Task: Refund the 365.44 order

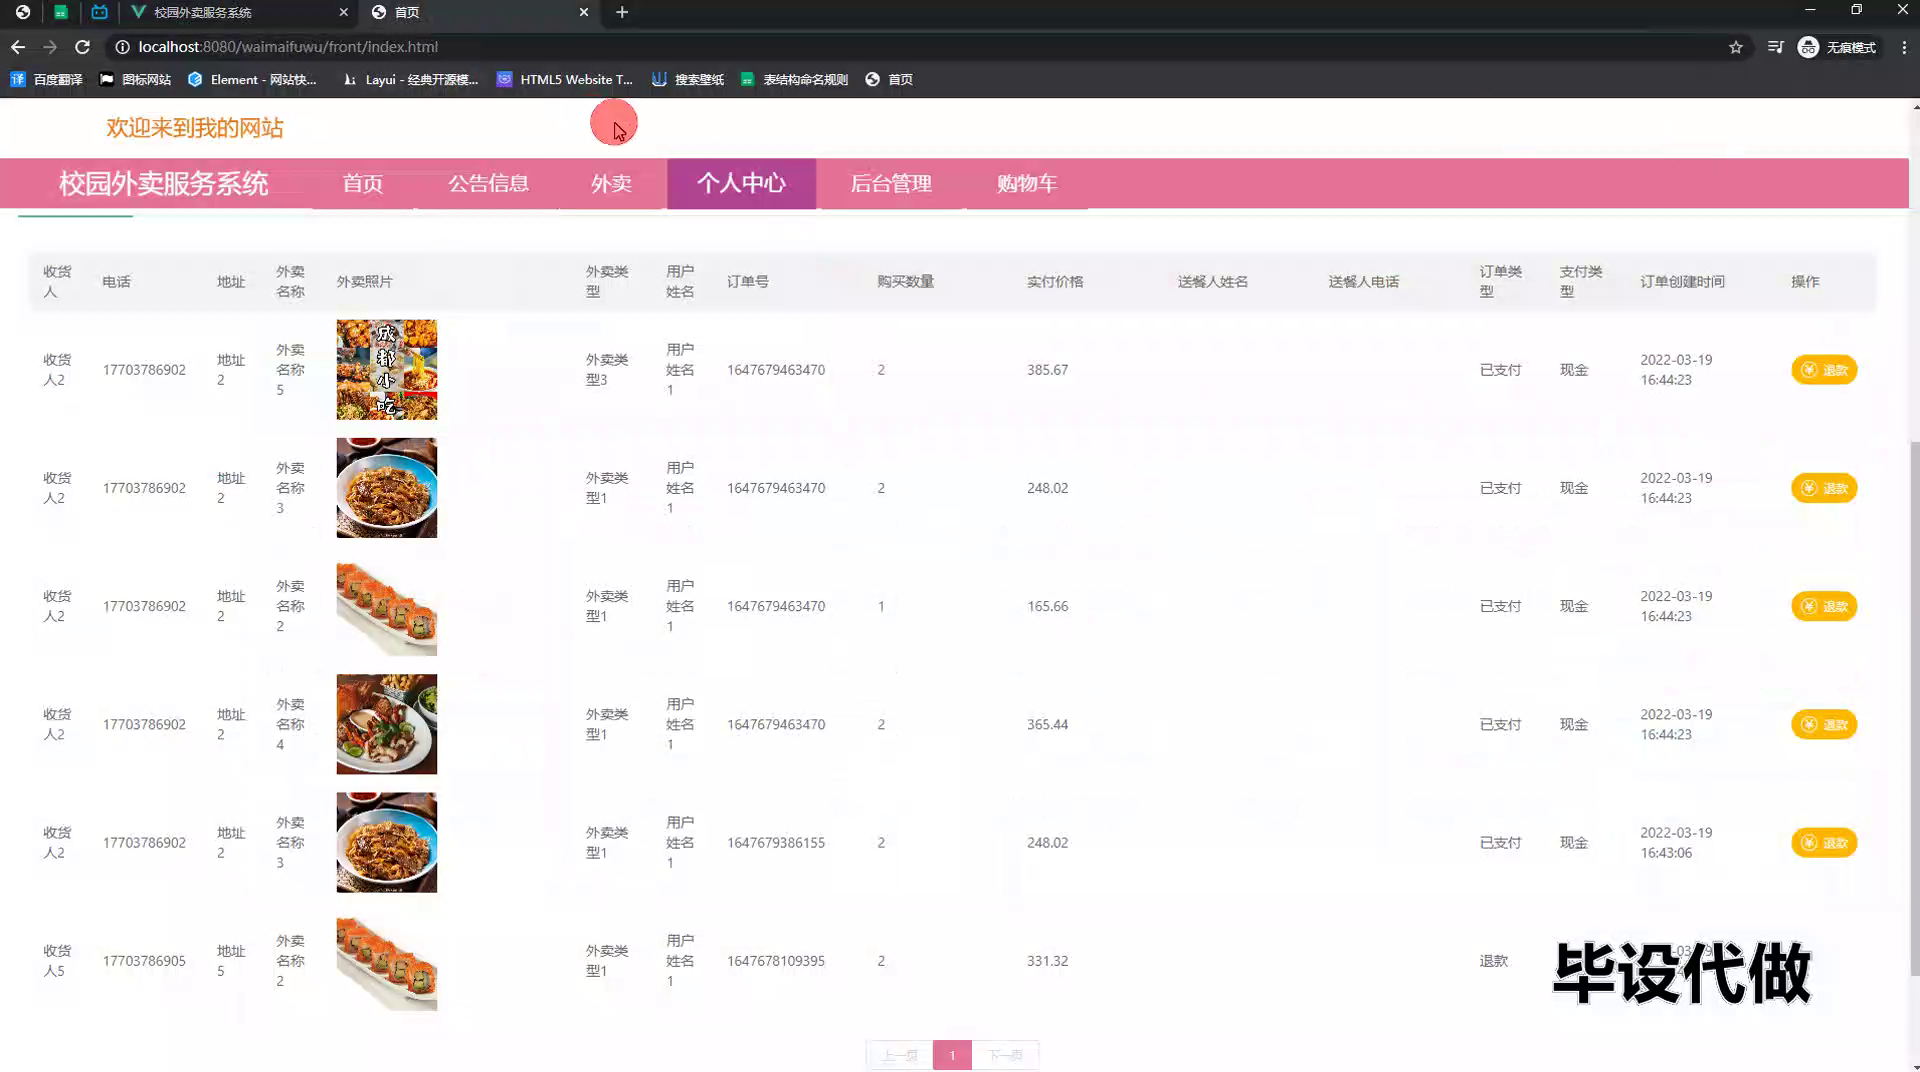Action: coord(1824,724)
